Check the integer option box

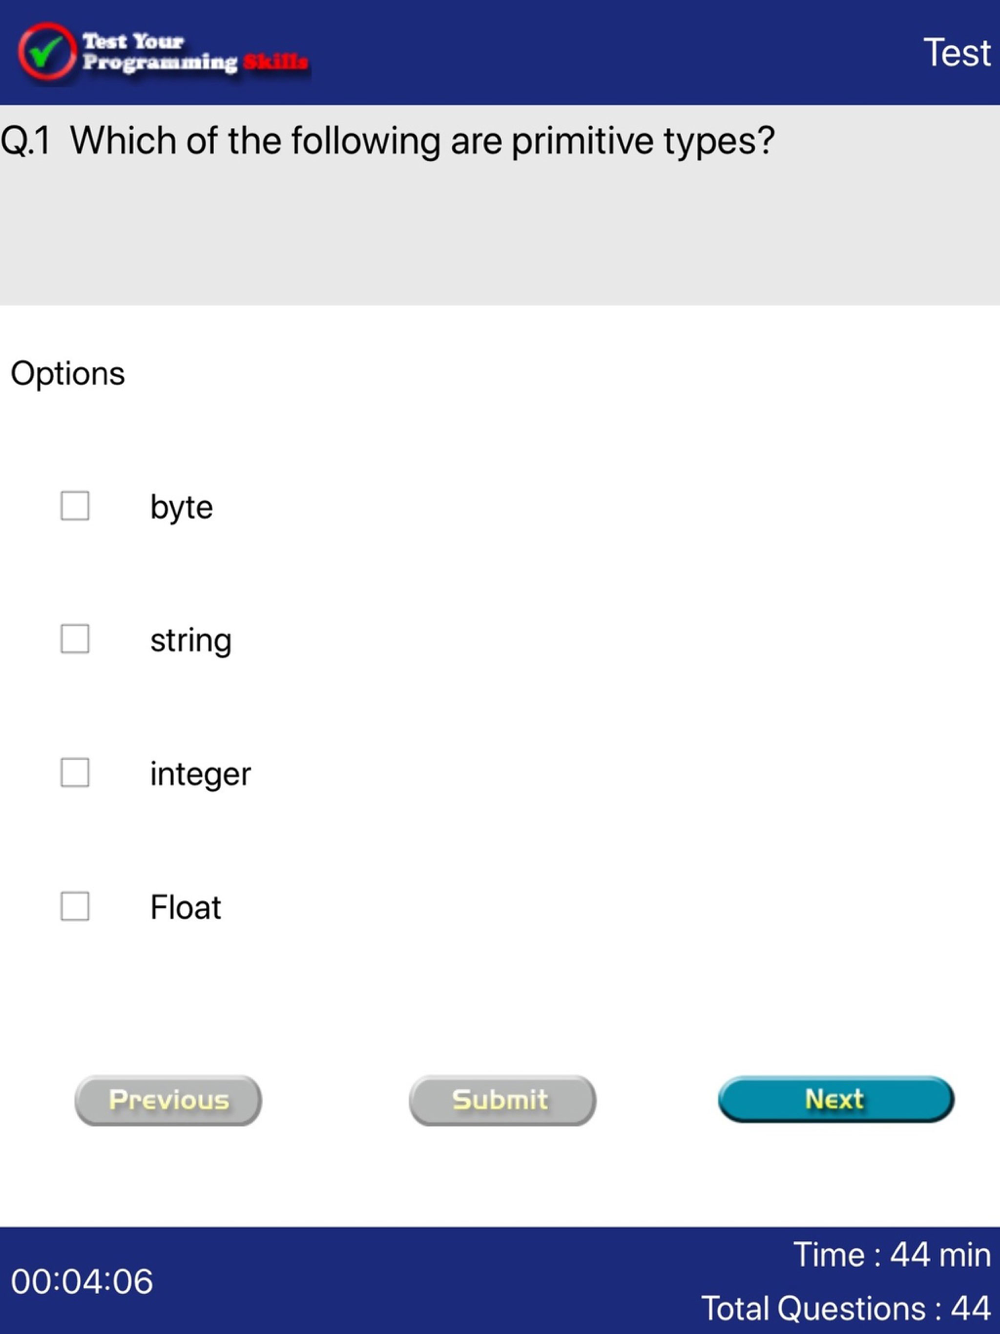click(75, 773)
